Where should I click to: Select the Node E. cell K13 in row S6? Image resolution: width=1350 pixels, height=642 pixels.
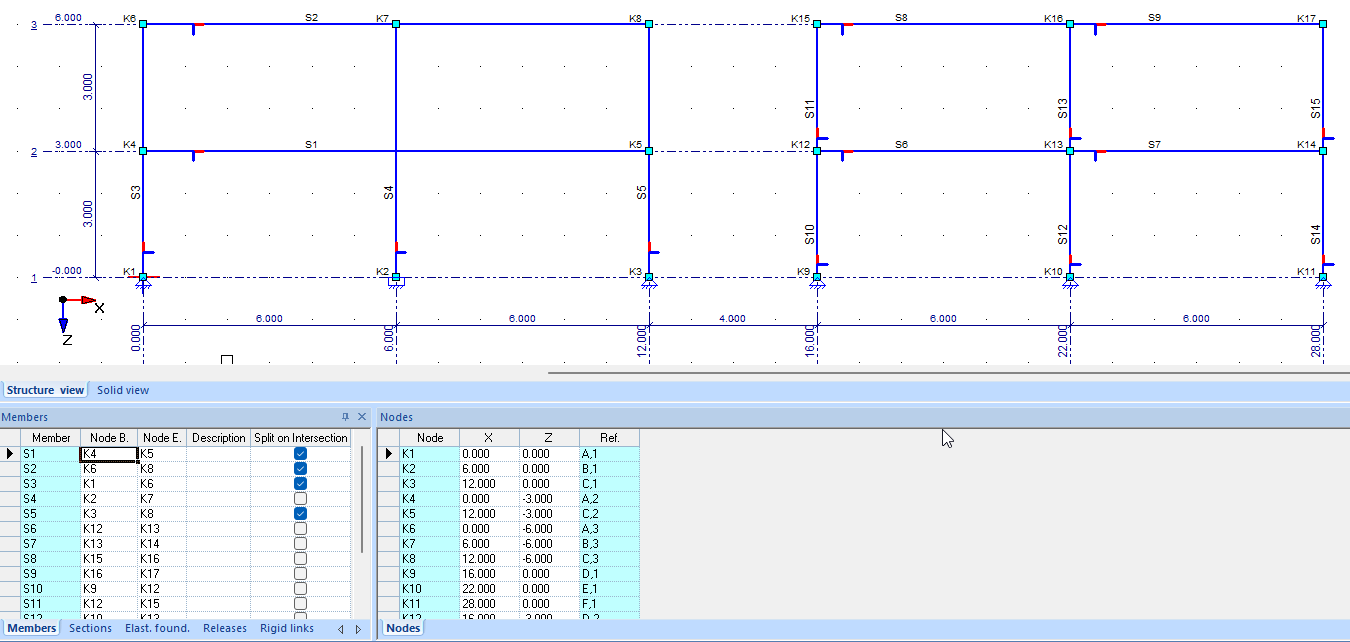click(x=162, y=529)
